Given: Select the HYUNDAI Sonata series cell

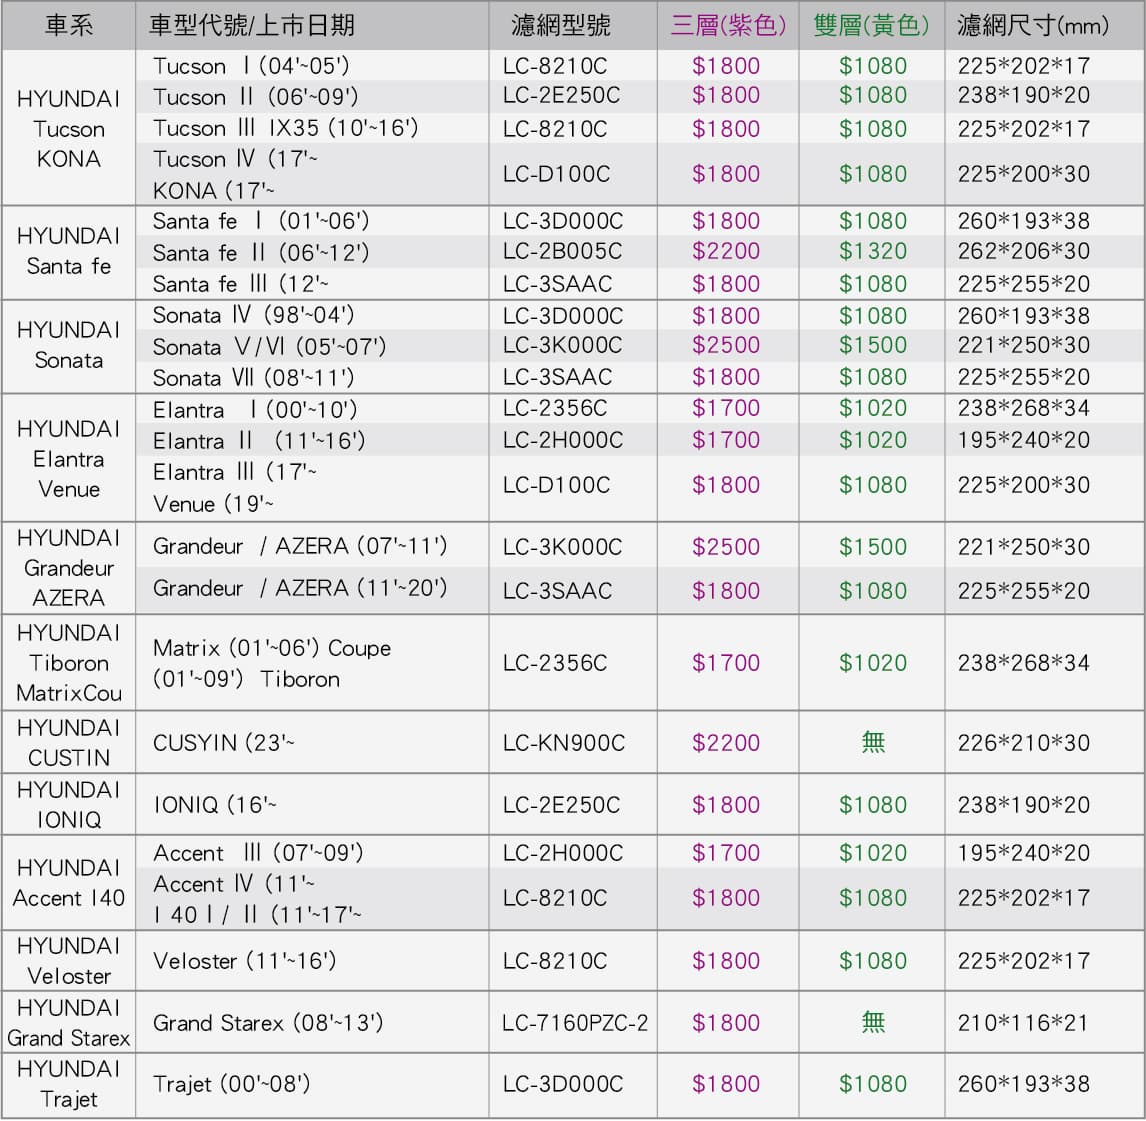Looking at the screenshot, I should (69, 345).
